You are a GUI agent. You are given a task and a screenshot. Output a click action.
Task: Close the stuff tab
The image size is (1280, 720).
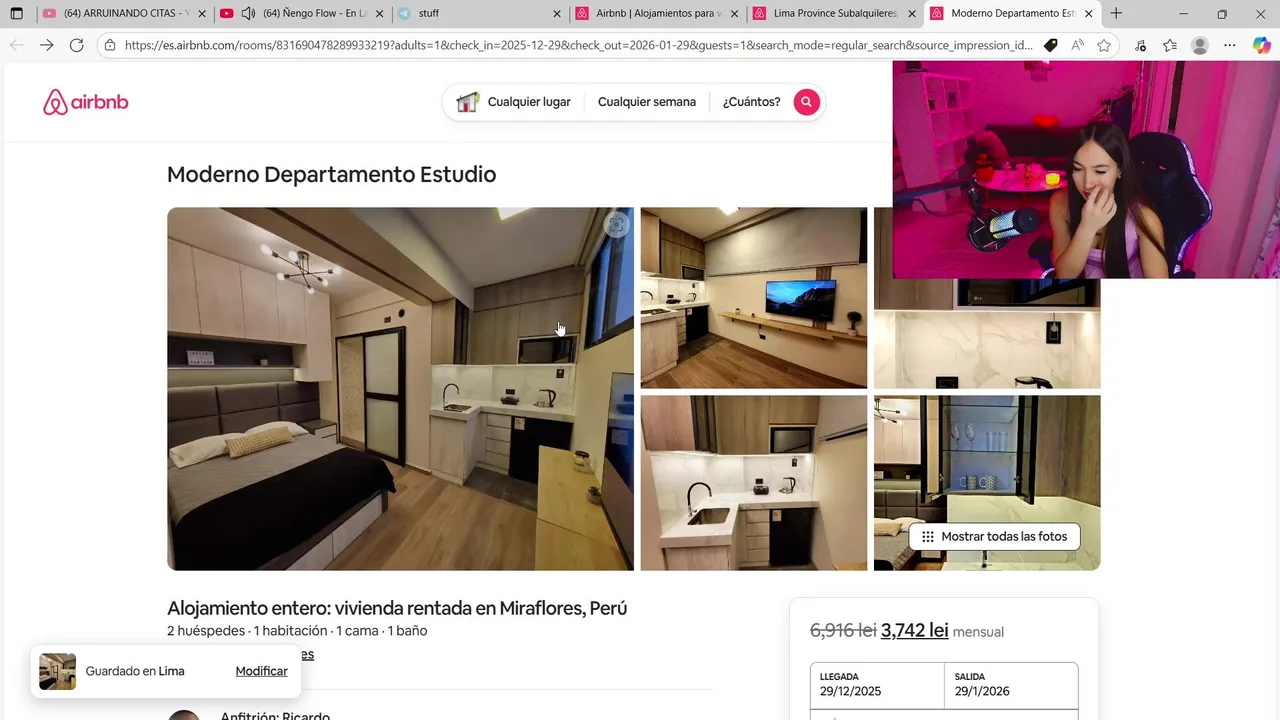(557, 14)
